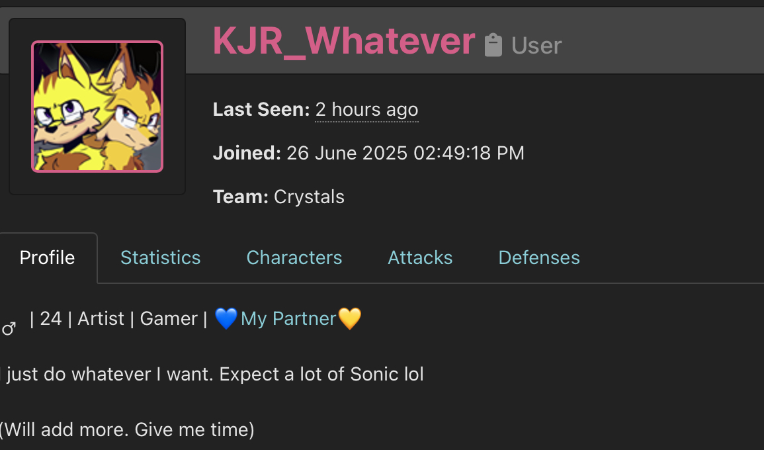Viewport: 764px width, 450px height.
Task: Open the Characters tab
Action: (294, 258)
